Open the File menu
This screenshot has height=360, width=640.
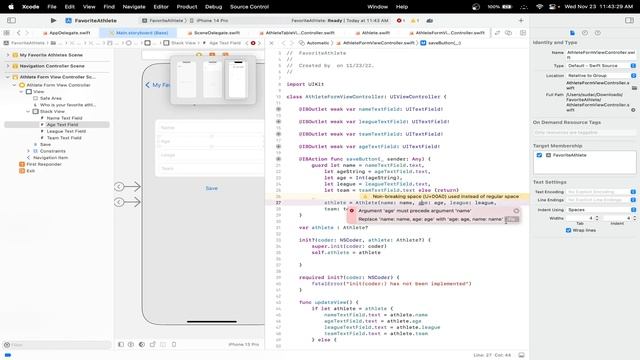click(x=52, y=7)
